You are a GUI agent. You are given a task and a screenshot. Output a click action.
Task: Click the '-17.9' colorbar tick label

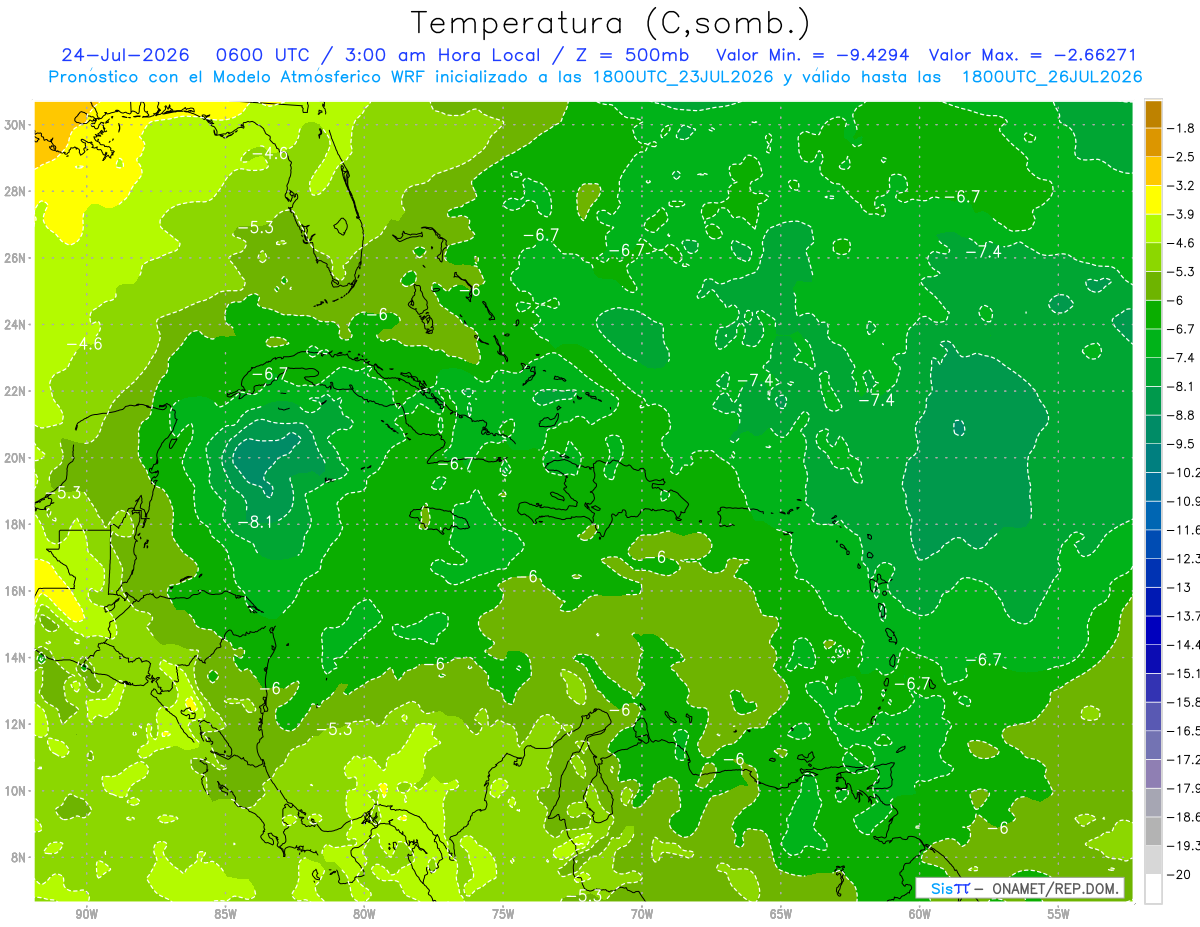click(1186, 787)
